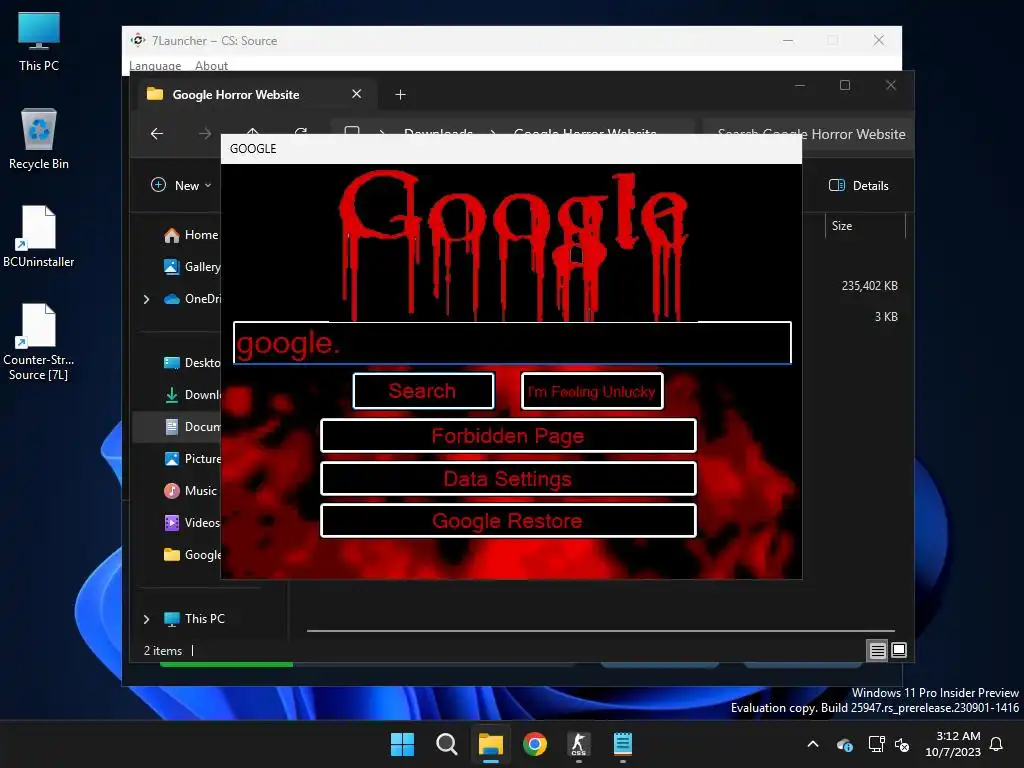This screenshot has width=1024, height=768.
Task: Expand the This PC tree node
Action: (146, 618)
